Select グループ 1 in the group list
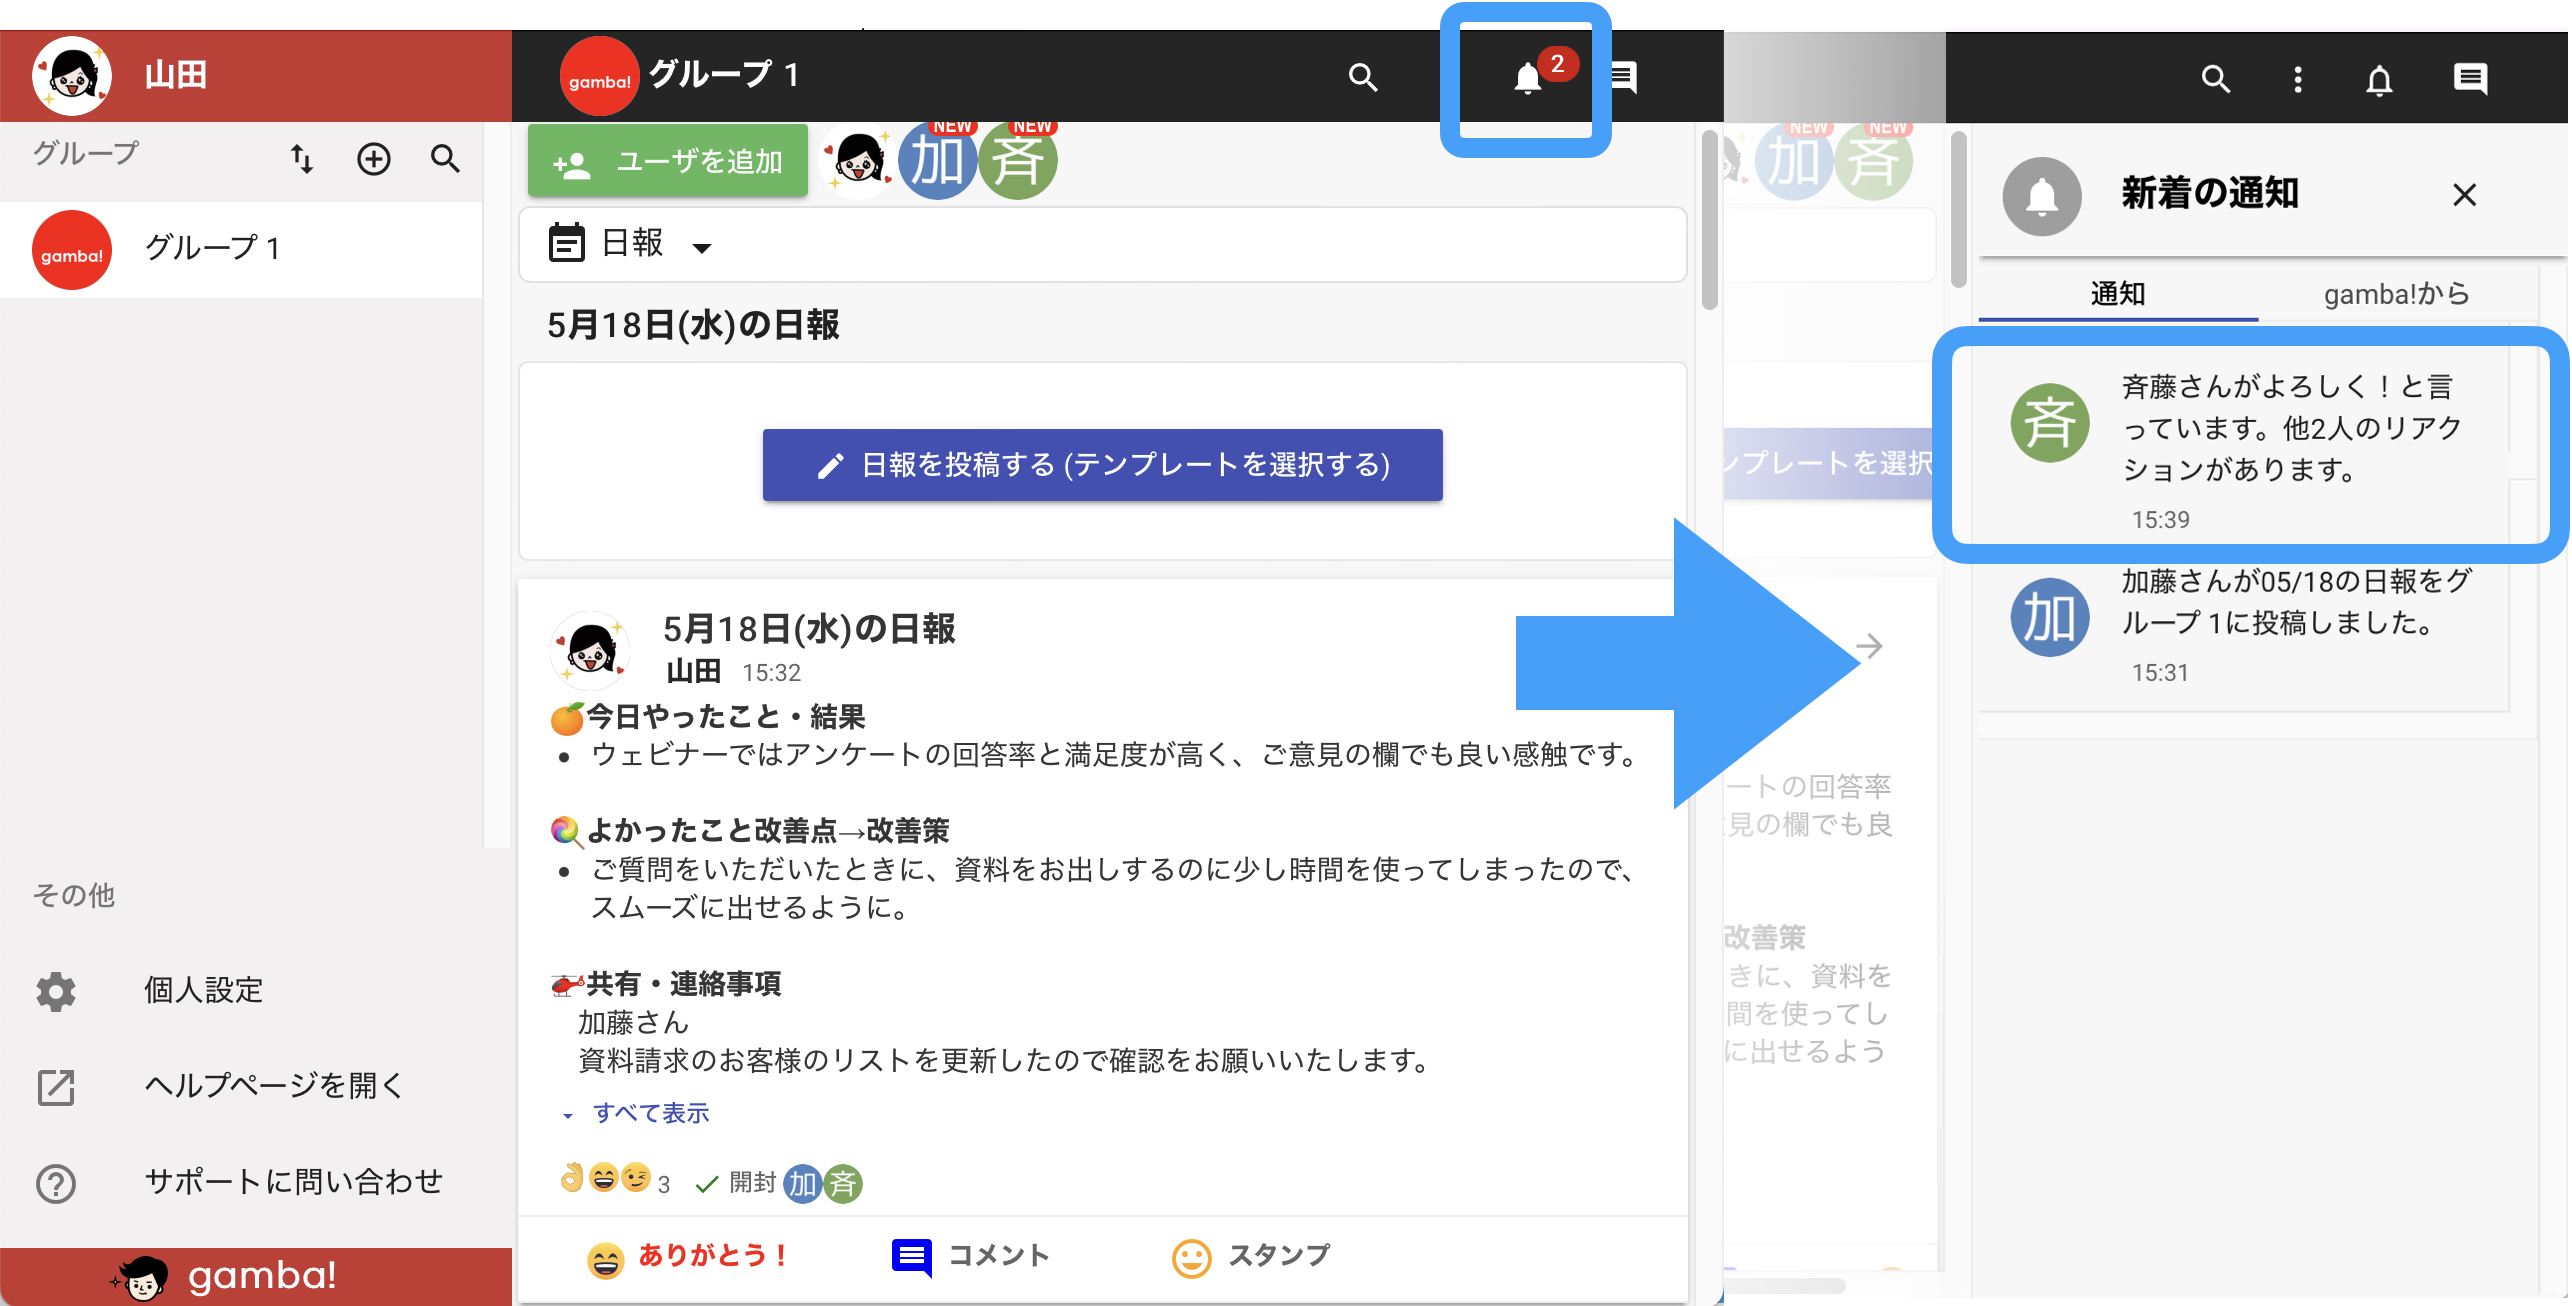2572x1306 pixels. [x=241, y=249]
